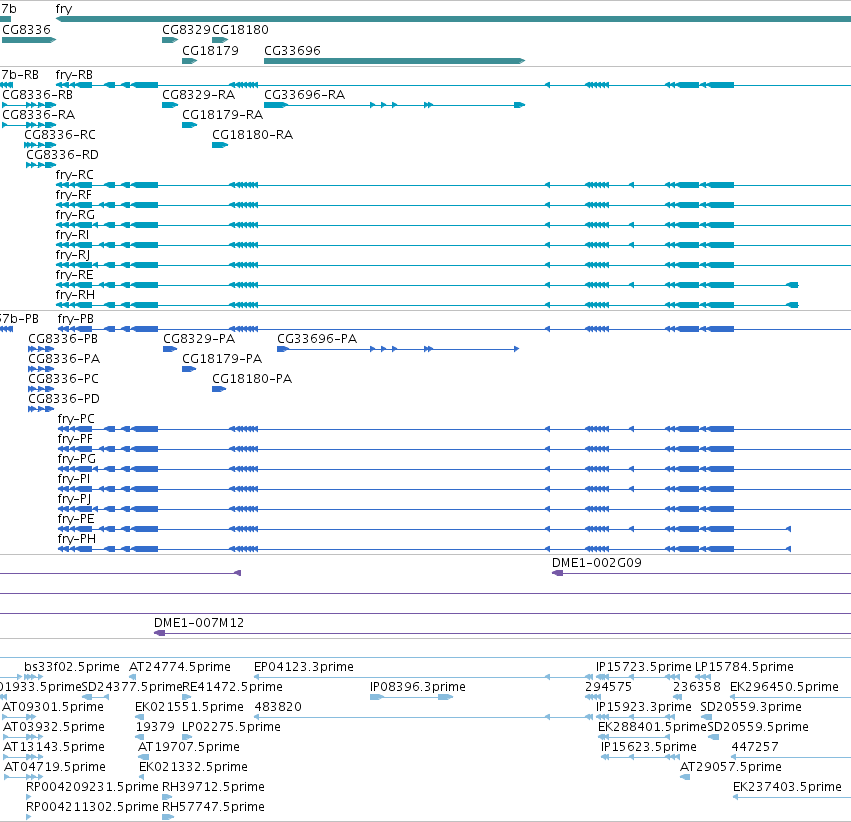
Task: Click the CG8336 gene label
Action: pyautogui.click(x=27, y=30)
